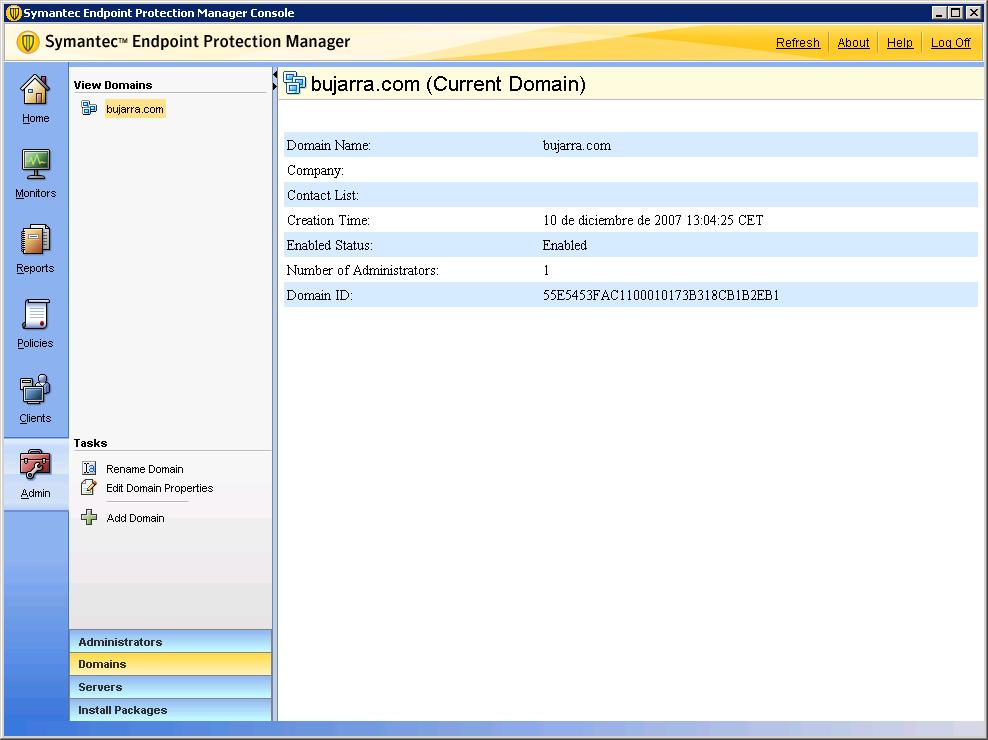Open the Policies scroll icon
The width and height of the screenshot is (988, 740).
(x=35, y=315)
